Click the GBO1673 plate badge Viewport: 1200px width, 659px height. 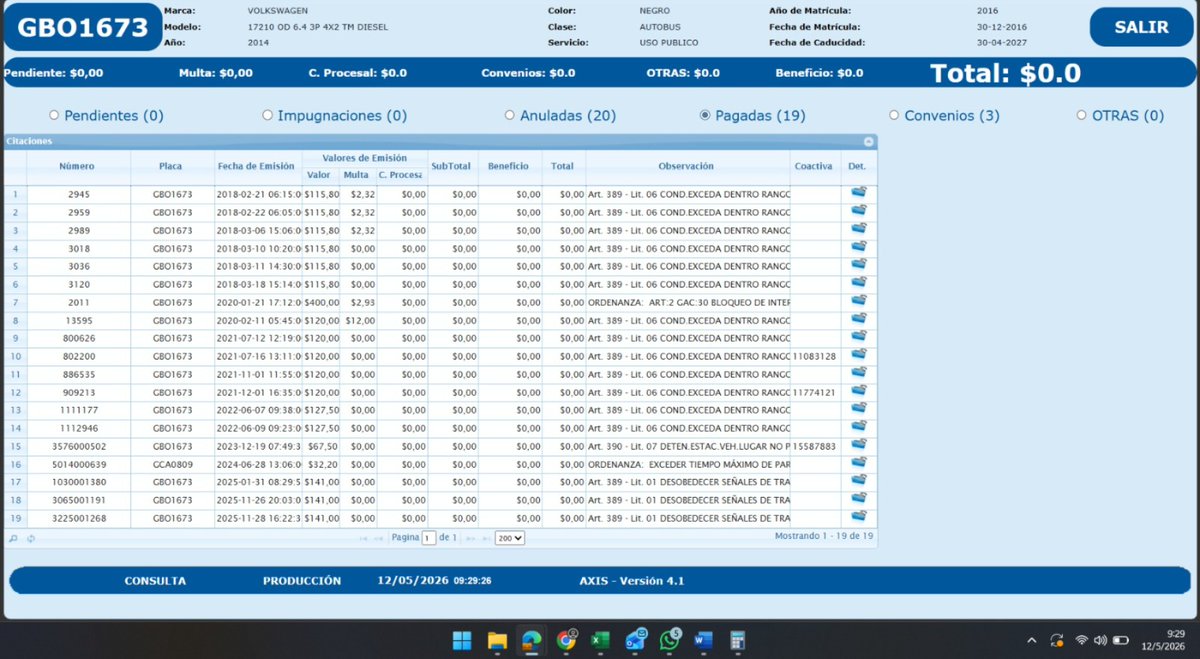83,27
